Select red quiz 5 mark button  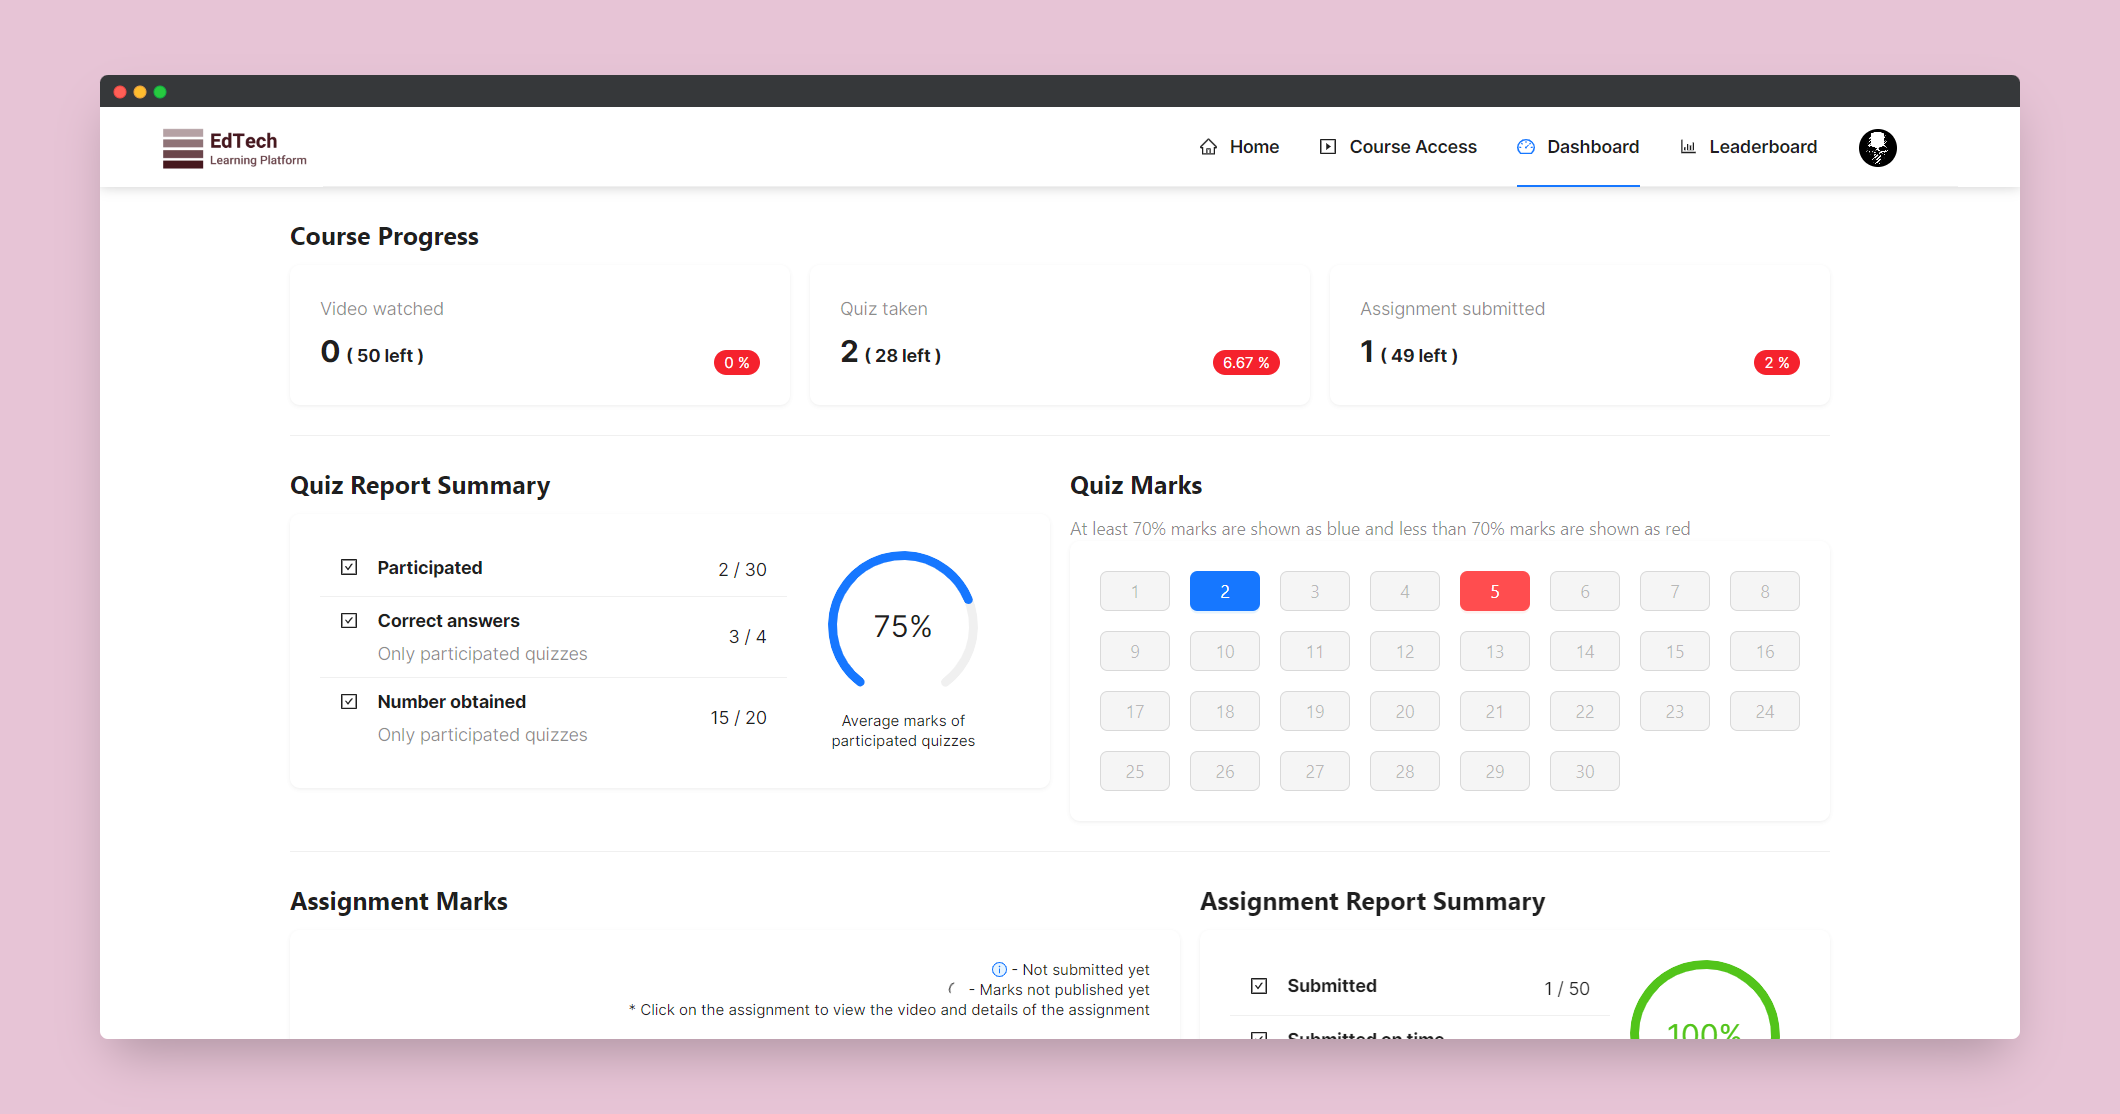click(x=1494, y=591)
